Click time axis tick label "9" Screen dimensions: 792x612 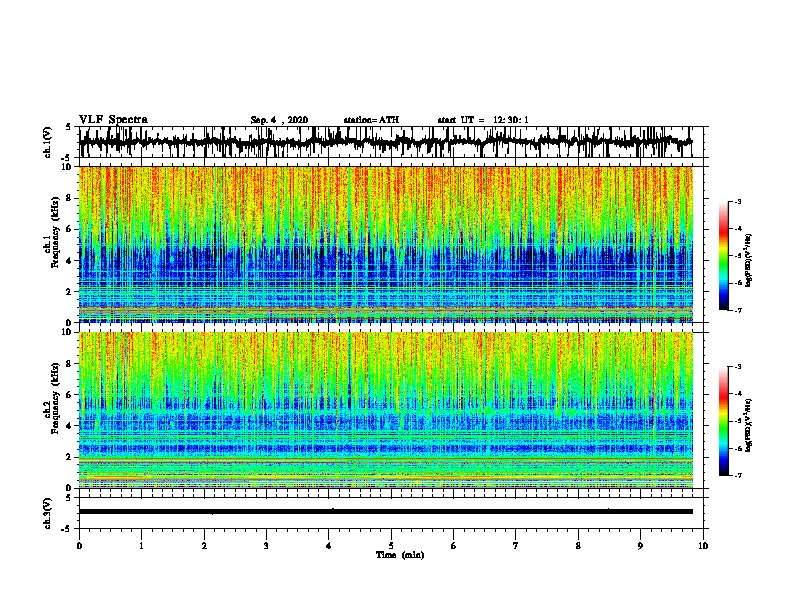[x=640, y=546]
